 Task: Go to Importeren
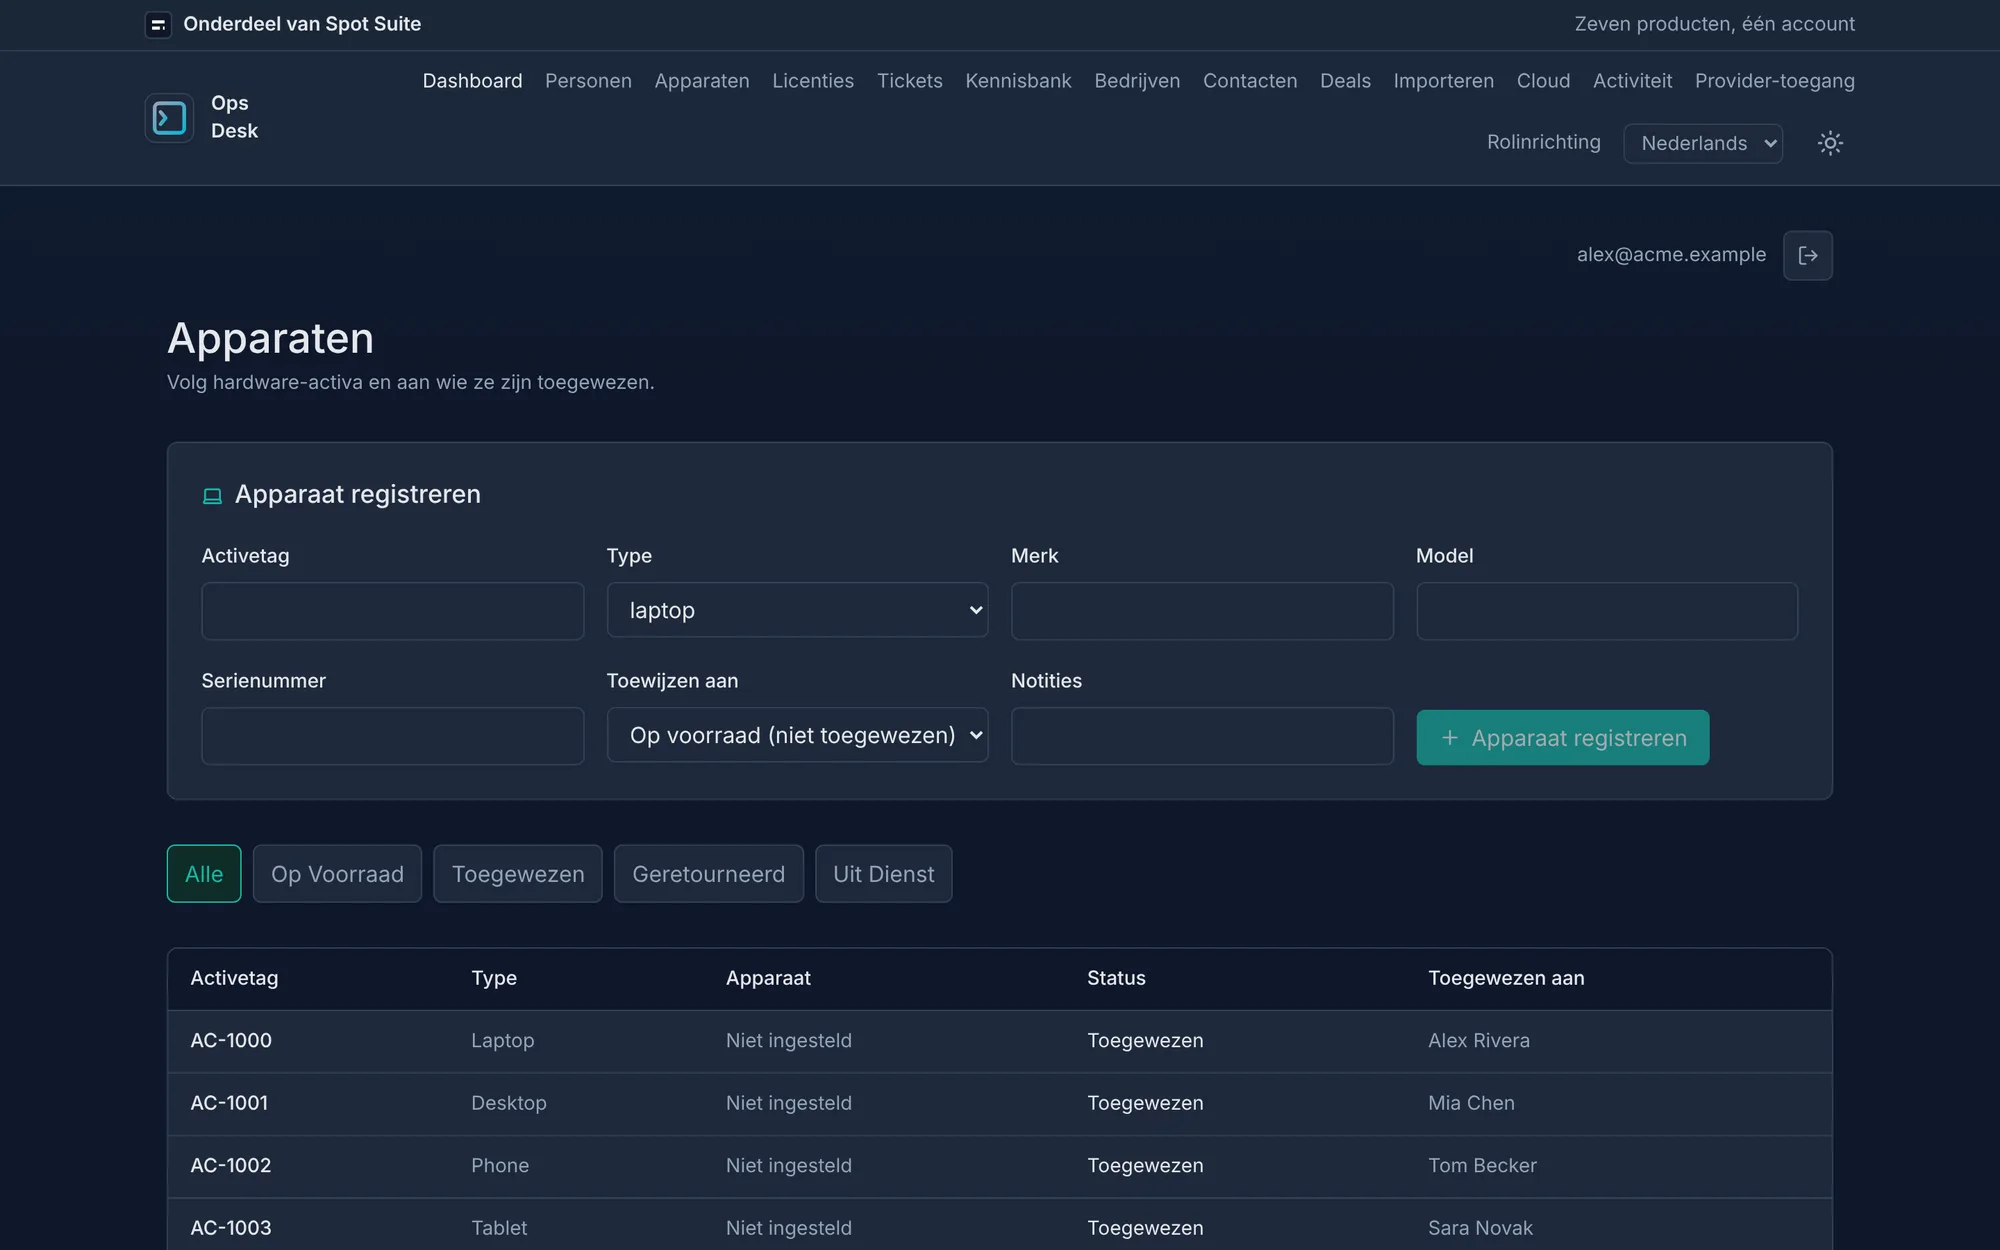click(x=1444, y=81)
